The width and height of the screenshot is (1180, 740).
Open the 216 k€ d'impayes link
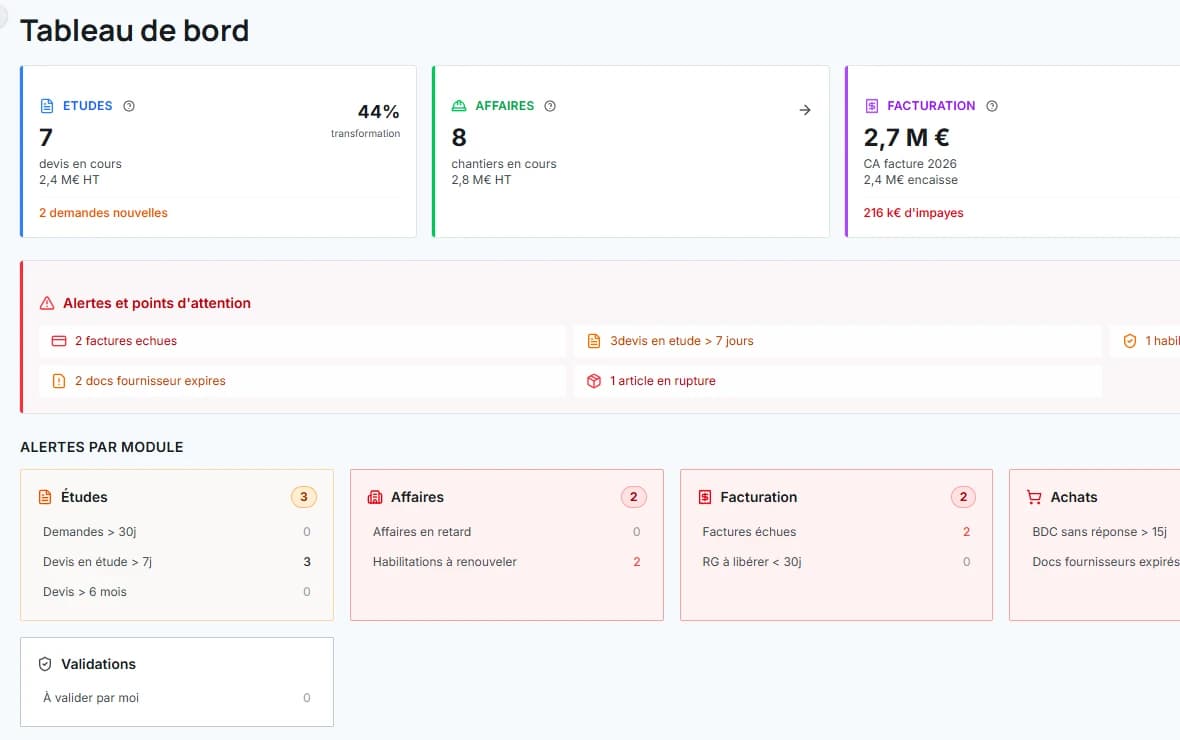pyautogui.click(x=914, y=213)
